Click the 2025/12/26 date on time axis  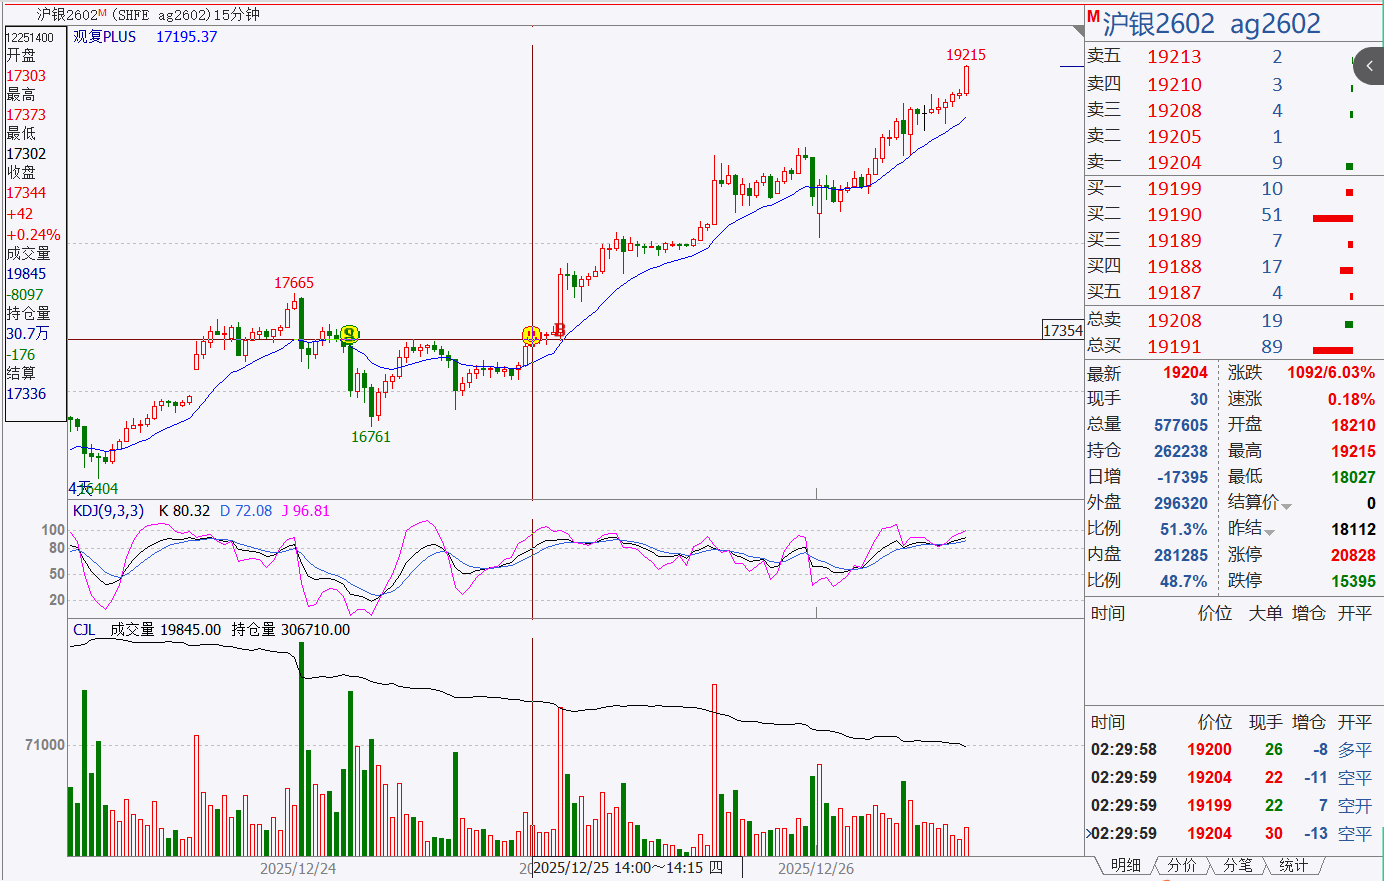(816, 868)
